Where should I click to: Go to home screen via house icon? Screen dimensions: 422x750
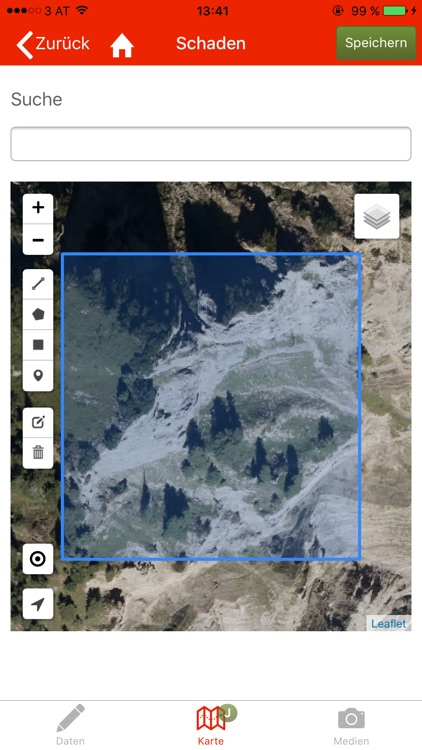(x=122, y=46)
